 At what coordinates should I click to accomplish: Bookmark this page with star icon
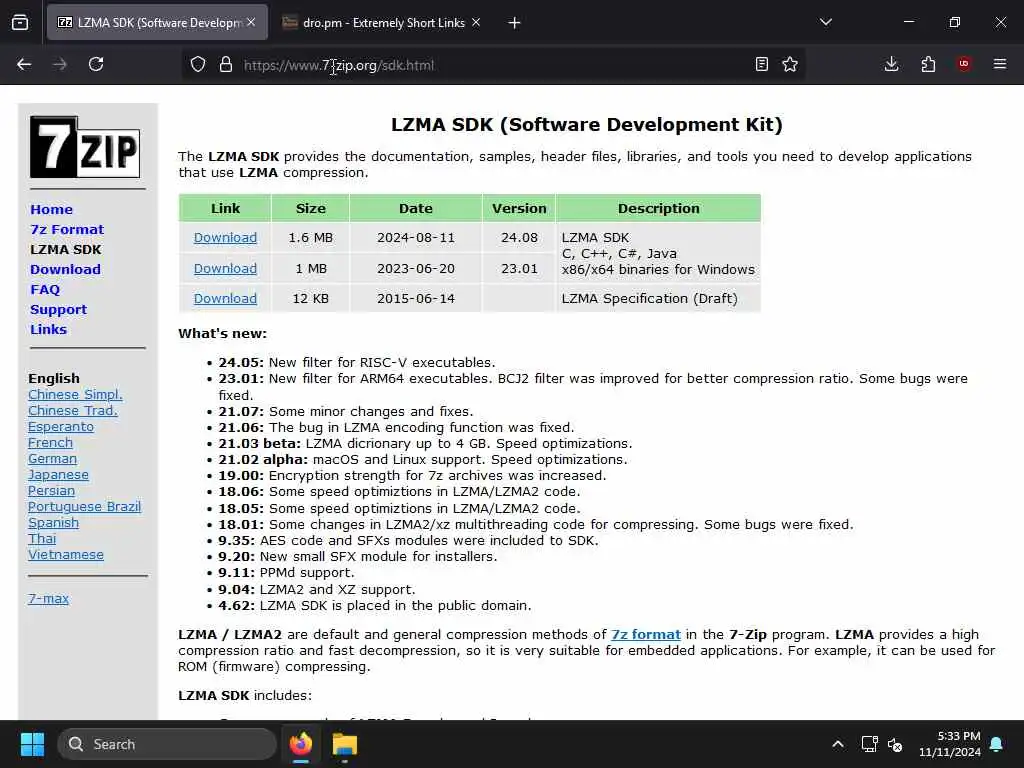pos(790,64)
